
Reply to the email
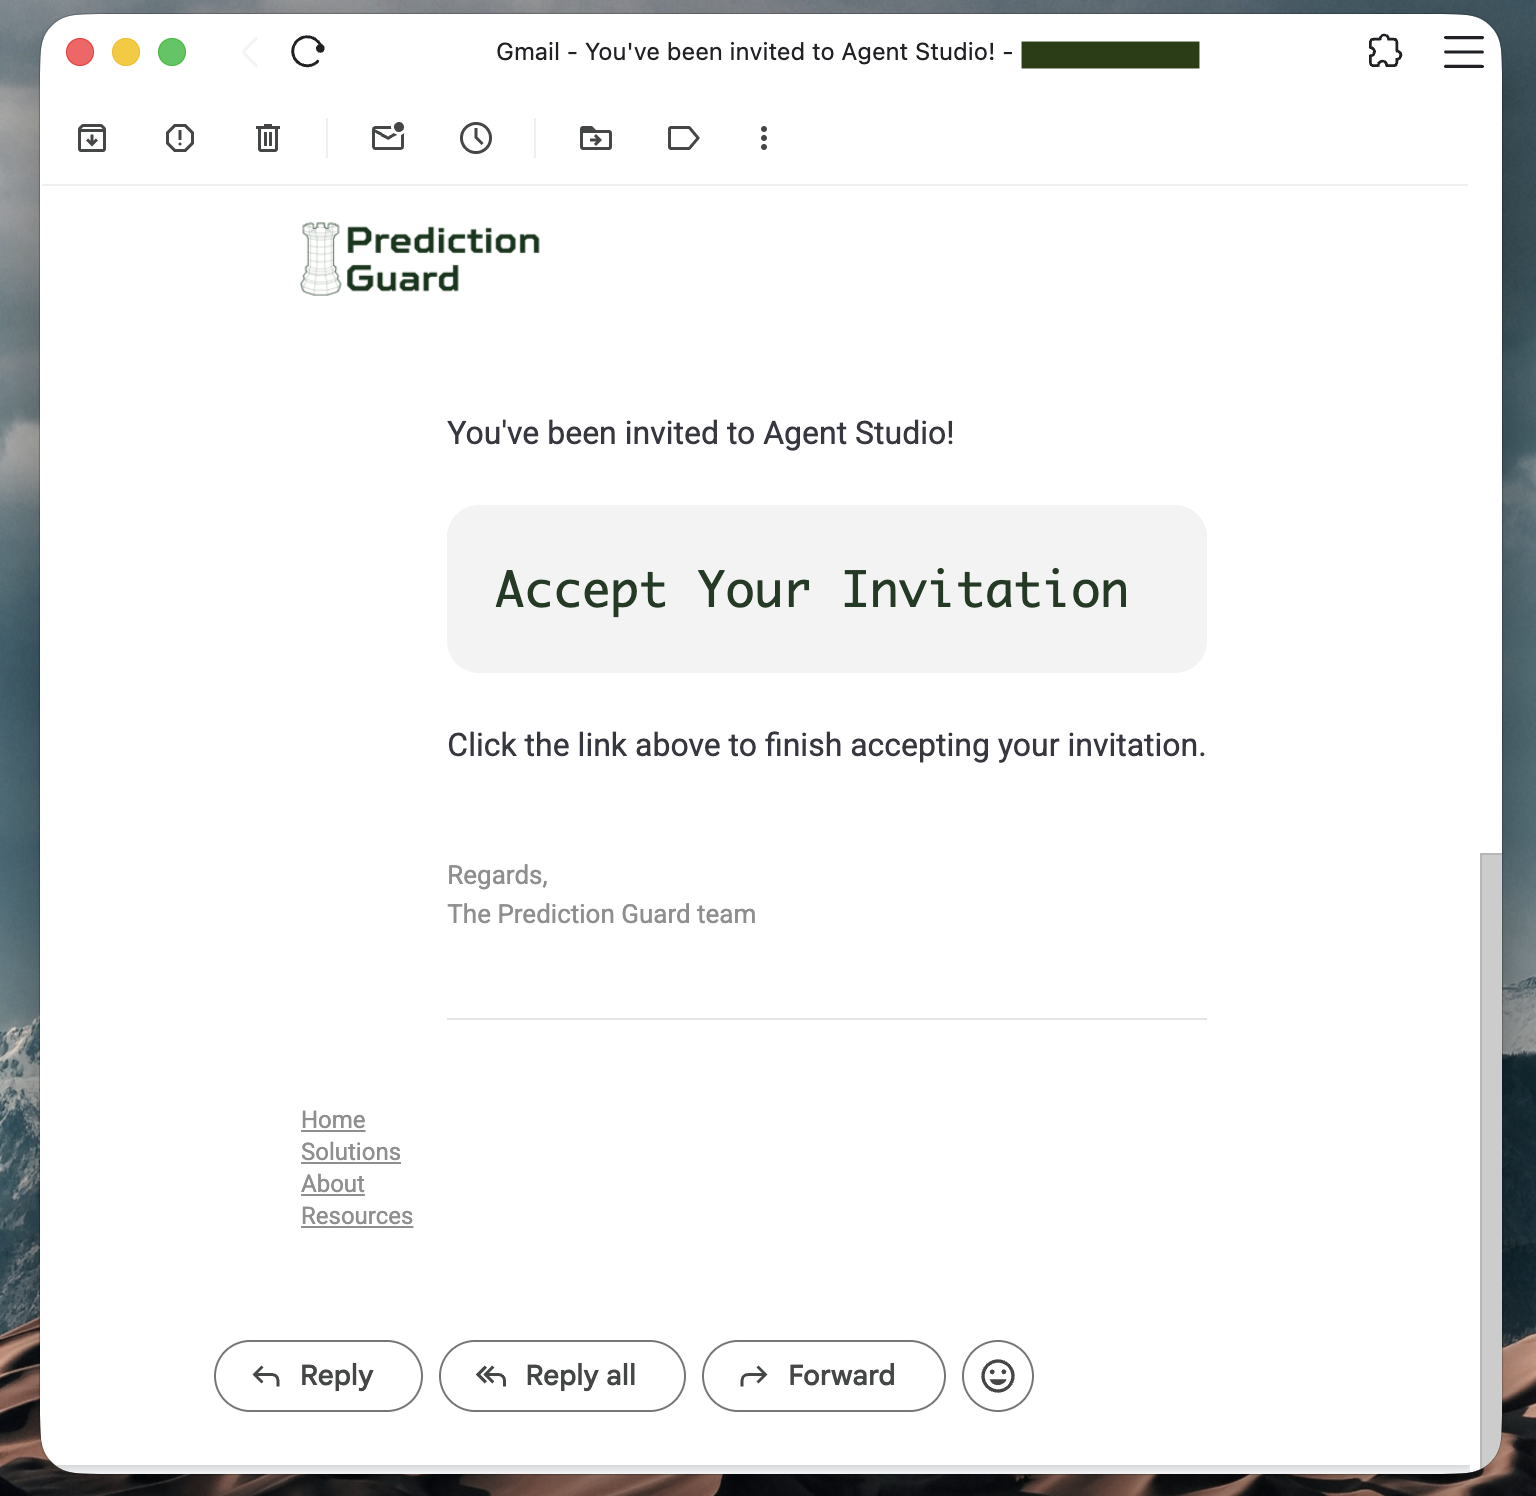tap(317, 1375)
